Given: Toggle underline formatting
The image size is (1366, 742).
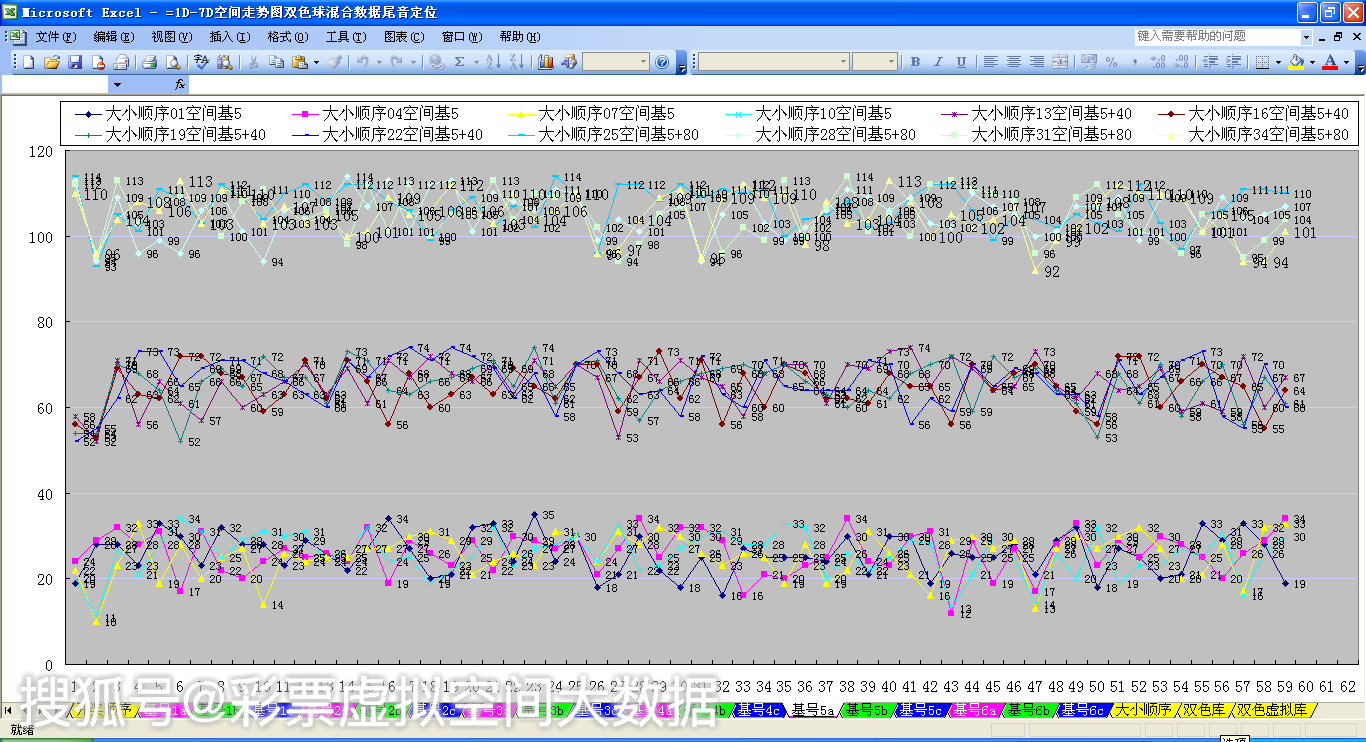Looking at the screenshot, I should pyautogui.click(x=961, y=61).
